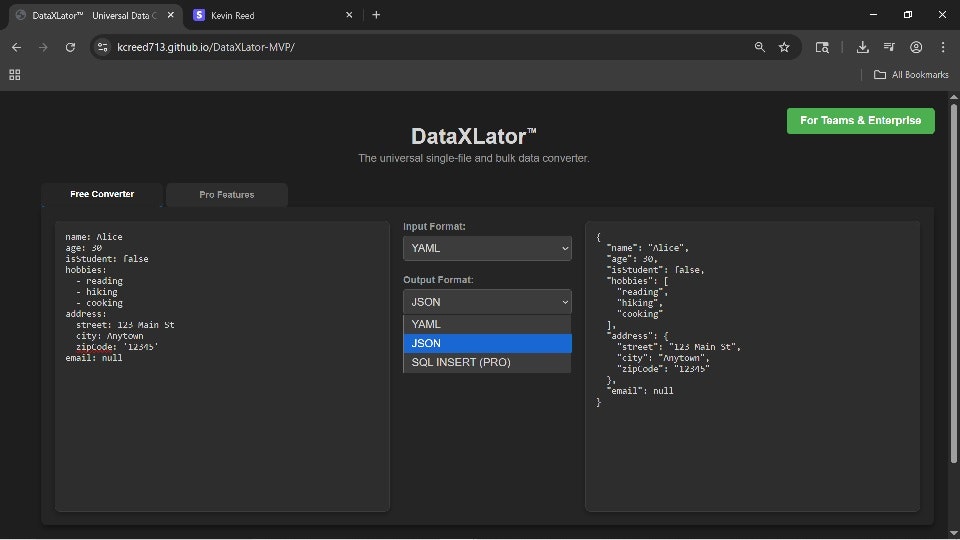The height and width of the screenshot is (540, 960).
Task: Open a new browser tab
Action: click(376, 15)
